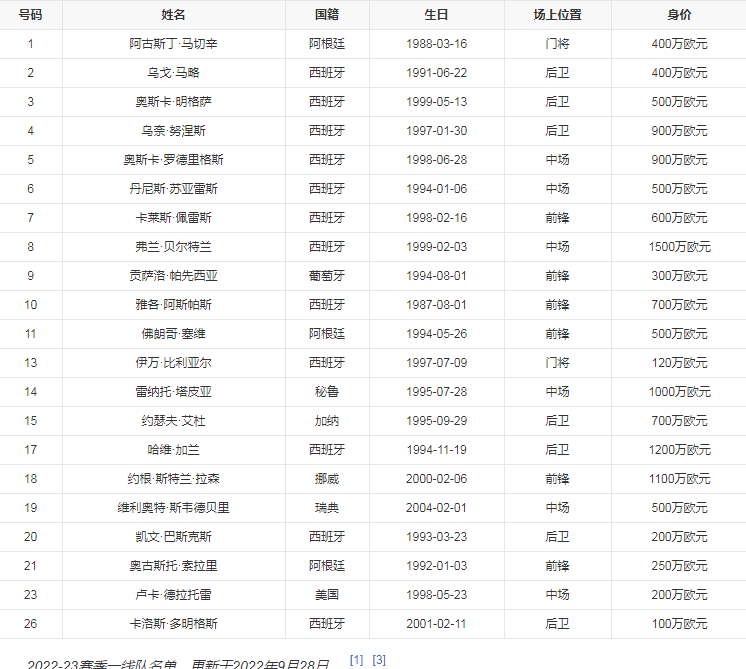Click the 号码 column header

30,15
